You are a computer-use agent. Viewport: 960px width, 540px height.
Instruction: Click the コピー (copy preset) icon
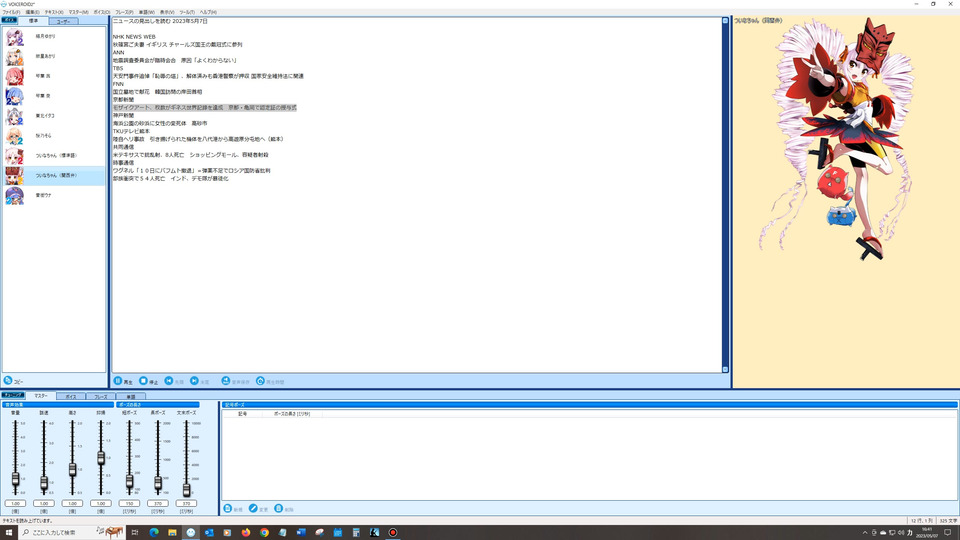pos(8,381)
